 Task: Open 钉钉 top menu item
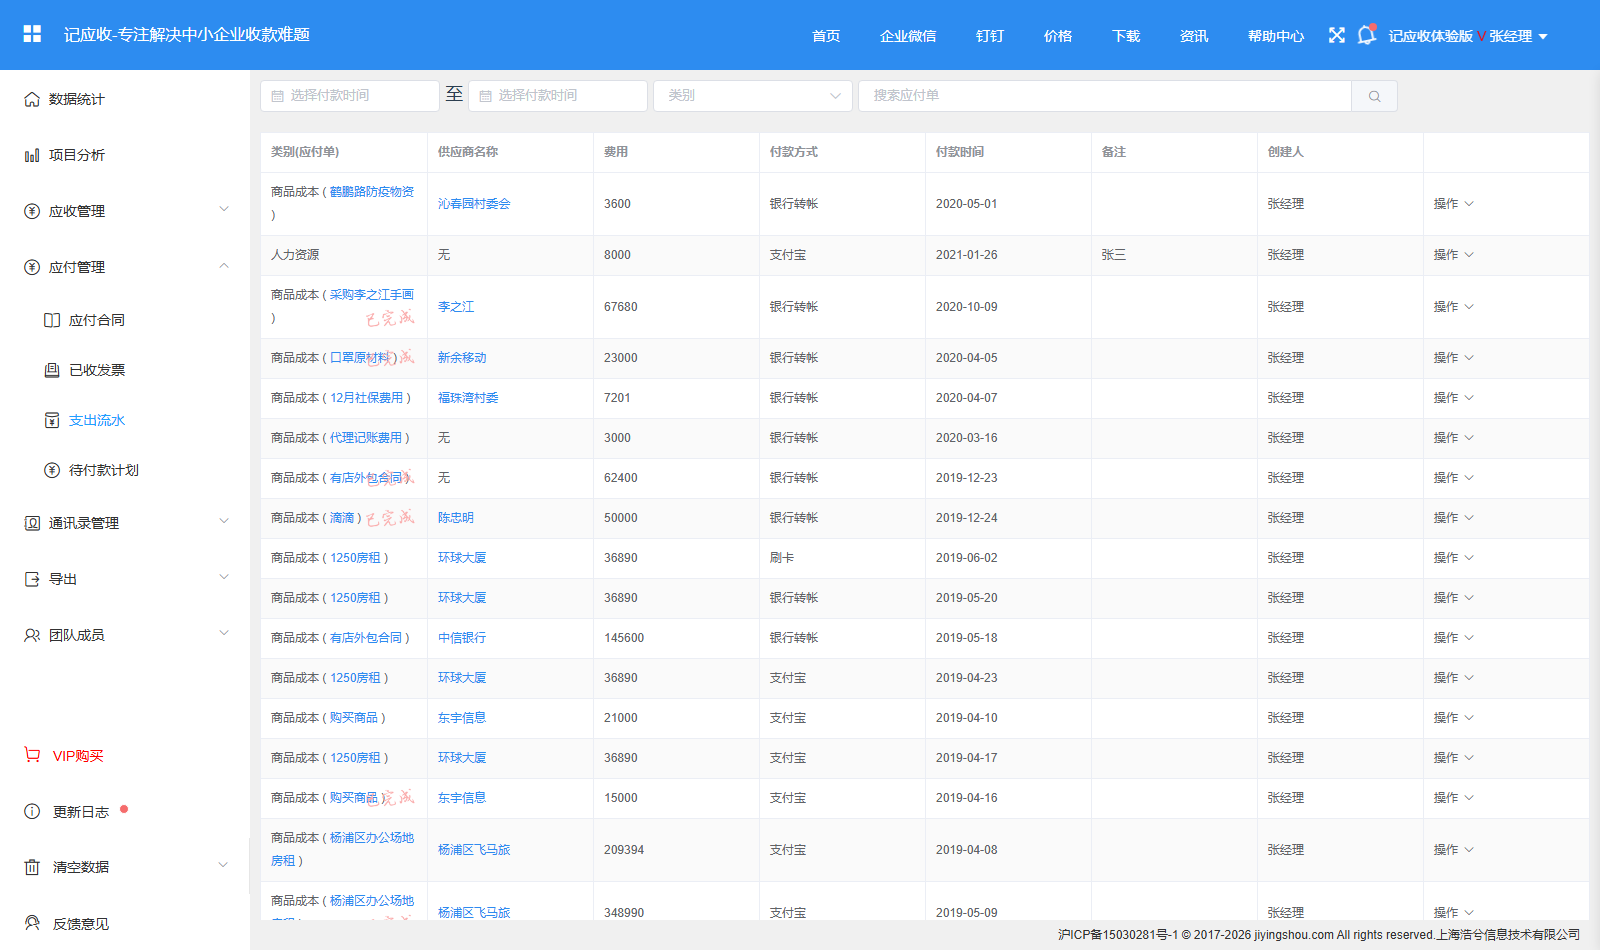(x=990, y=36)
